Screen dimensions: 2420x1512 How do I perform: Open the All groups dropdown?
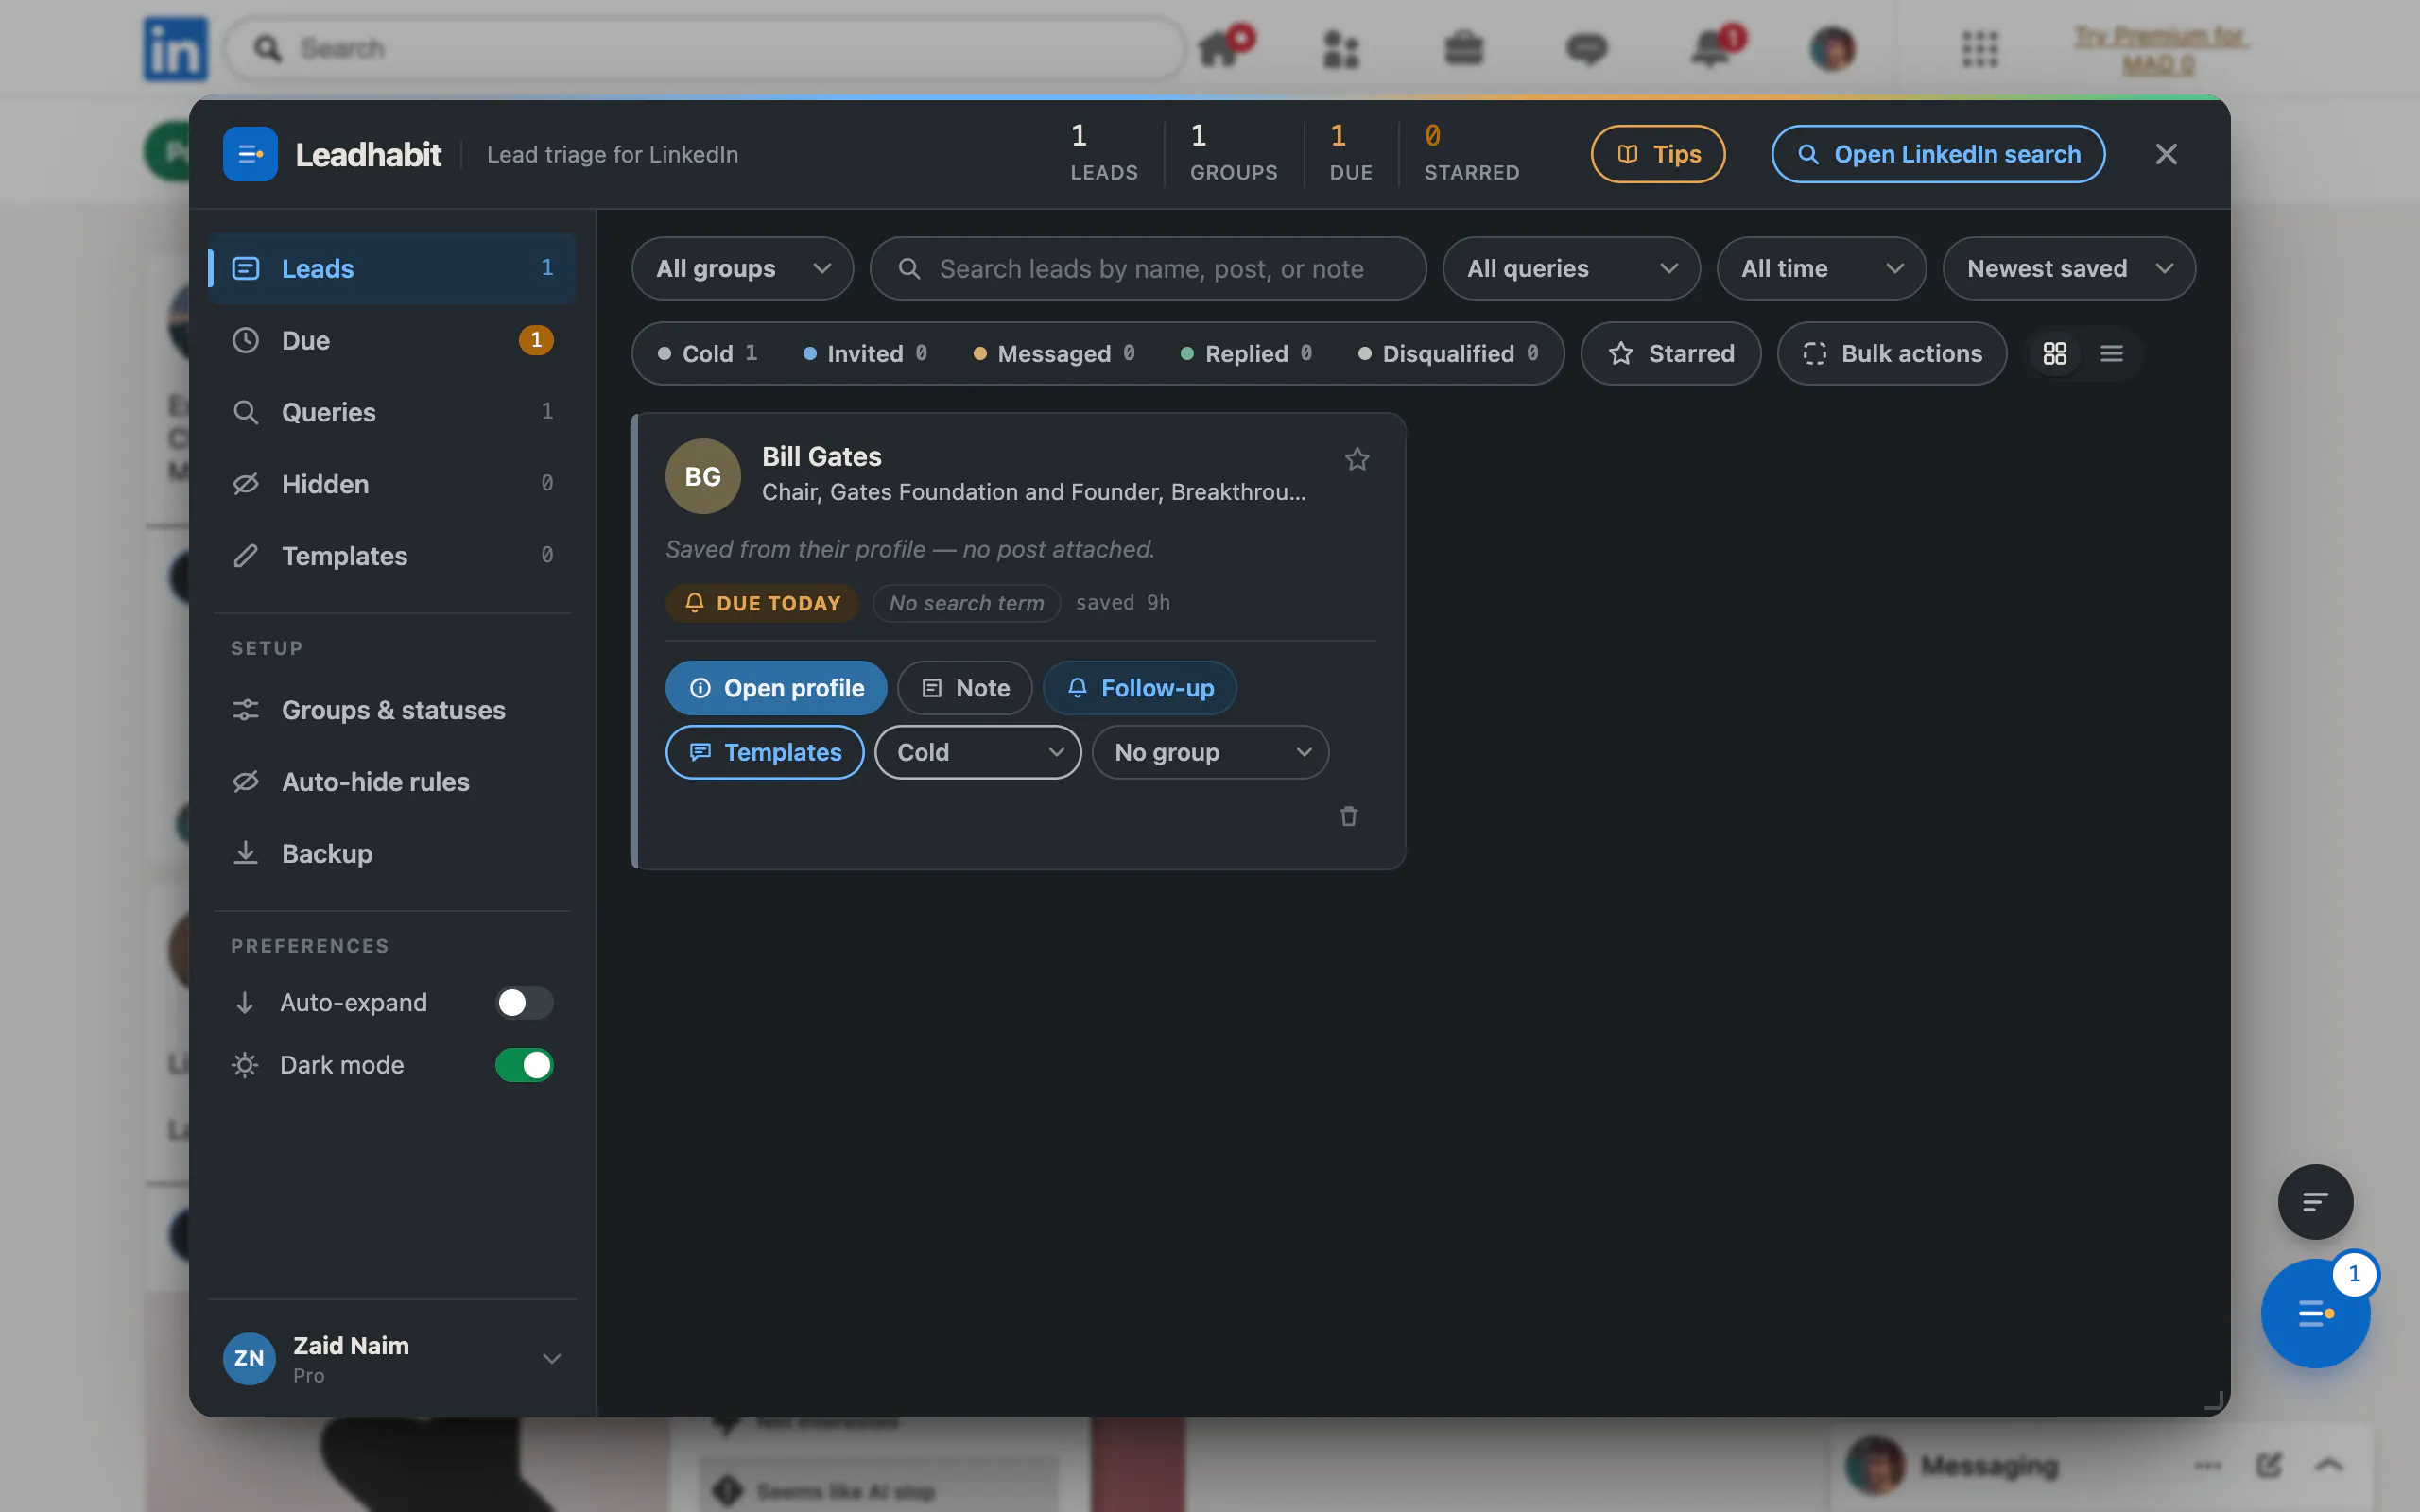coord(742,268)
